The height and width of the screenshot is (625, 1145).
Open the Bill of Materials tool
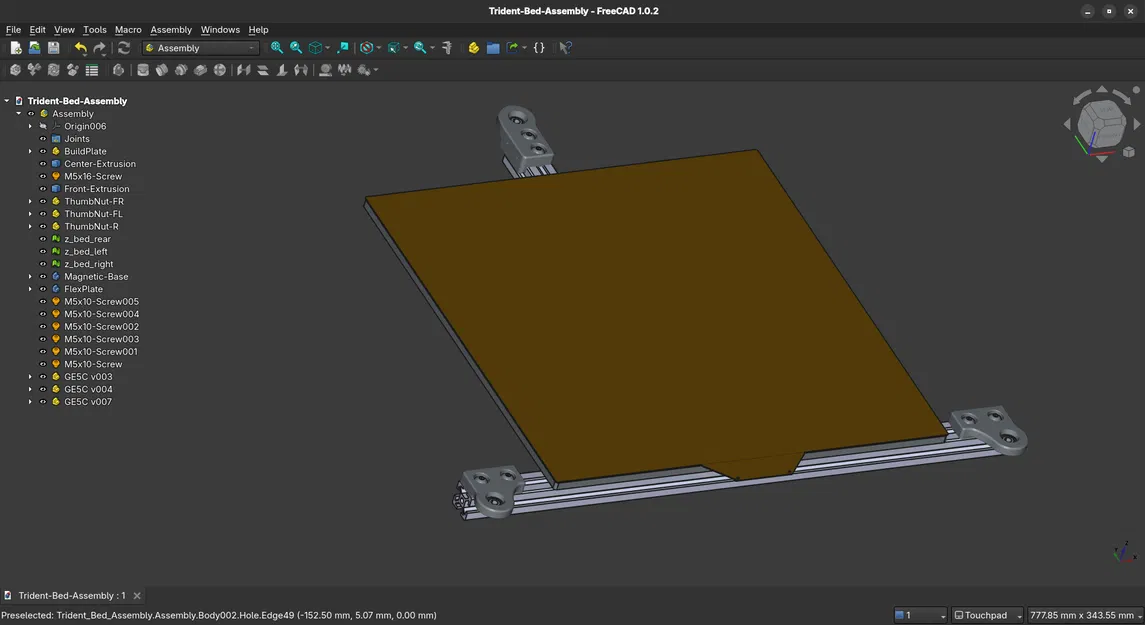90,69
